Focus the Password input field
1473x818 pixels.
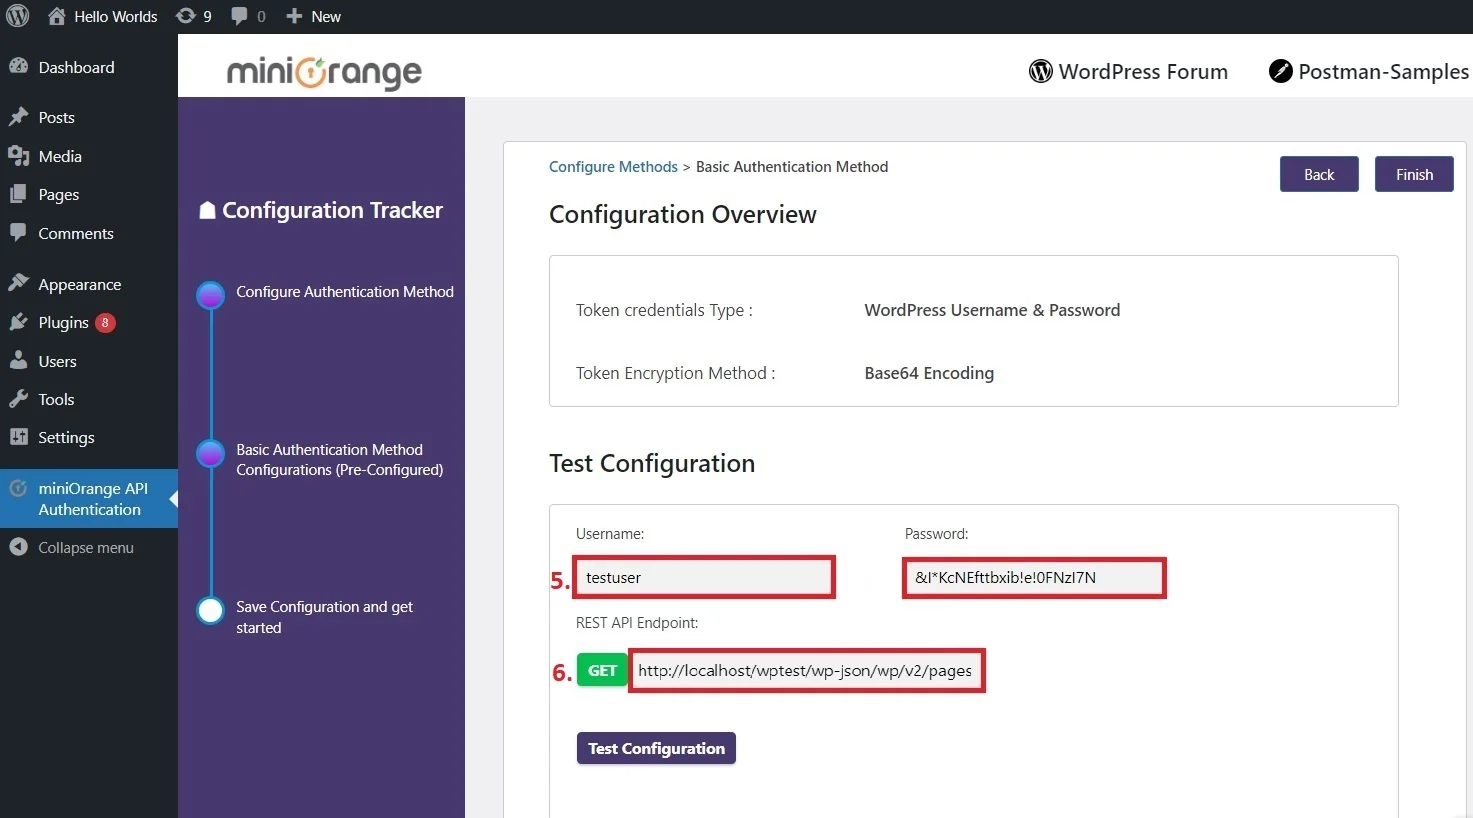1034,577
